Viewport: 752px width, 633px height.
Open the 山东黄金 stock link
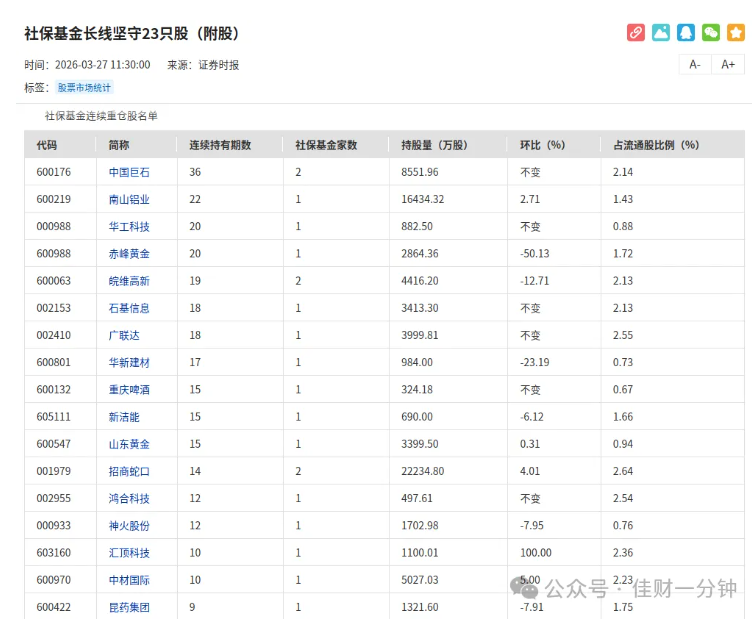(x=129, y=444)
